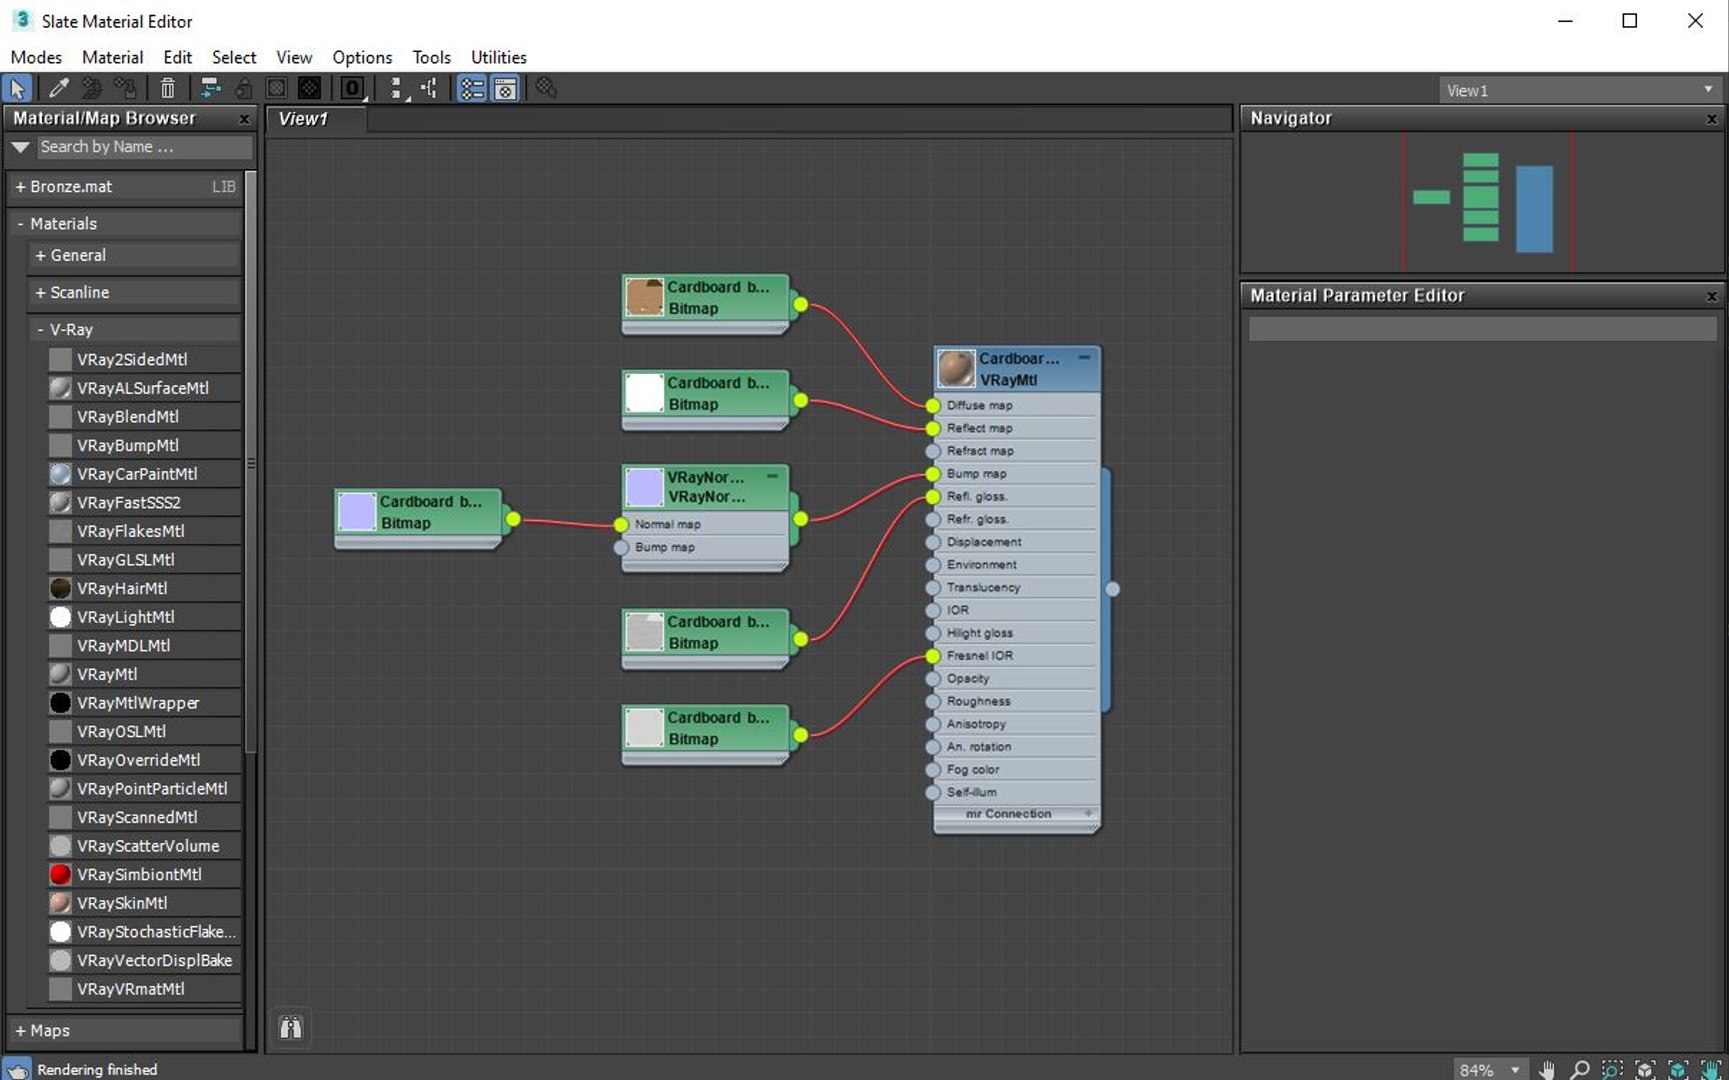Image resolution: width=1729 pixels, height=1080 pixels.
Task: Open the Options menu
Action: pos(362,57)
